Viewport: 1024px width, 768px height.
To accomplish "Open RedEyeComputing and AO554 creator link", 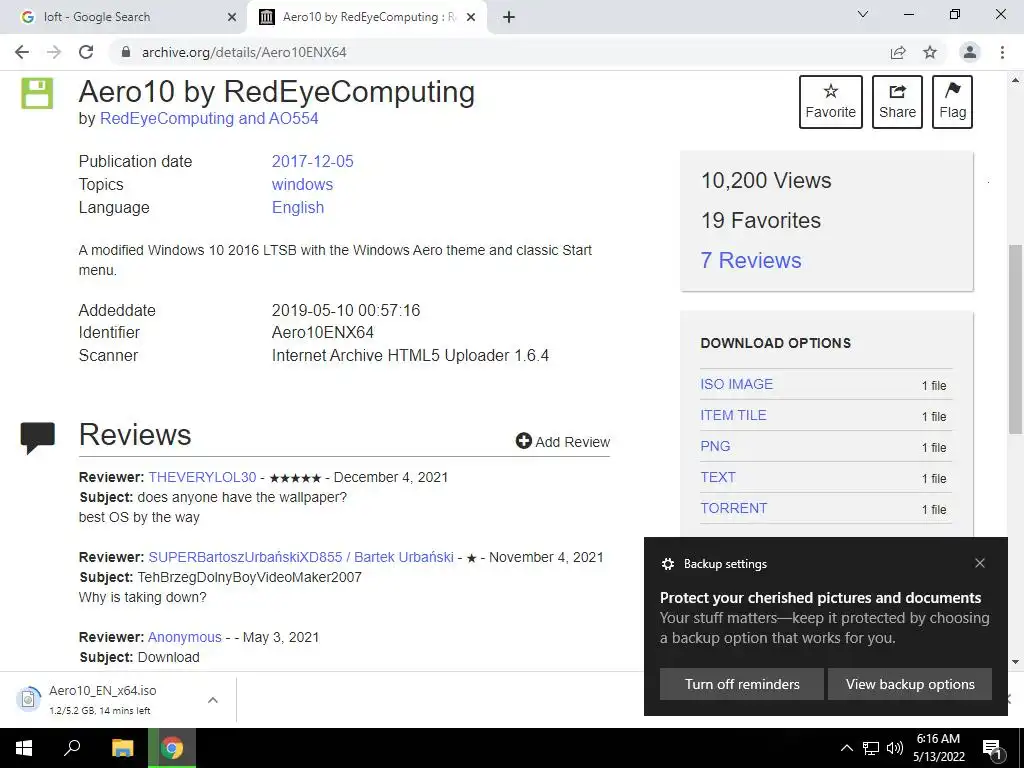I will [208, 118].
